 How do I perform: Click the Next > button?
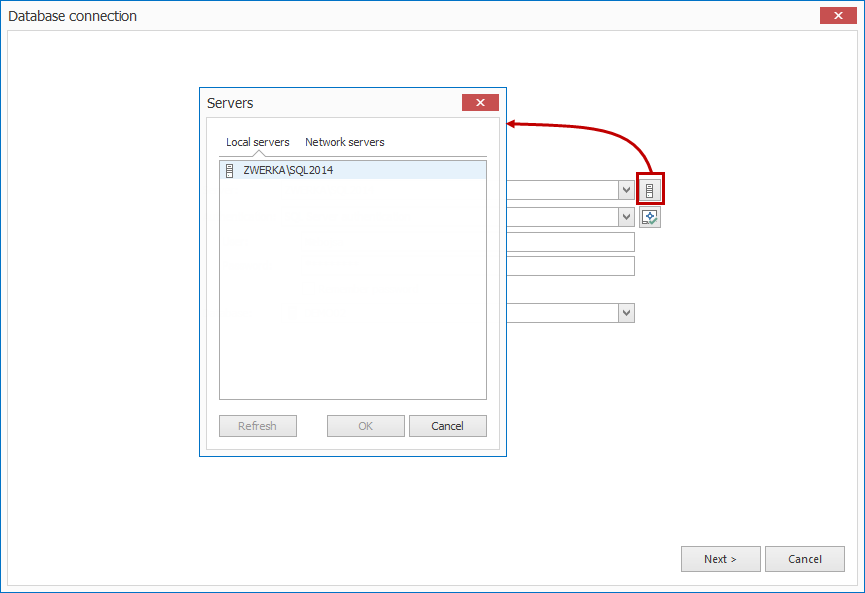720,559
